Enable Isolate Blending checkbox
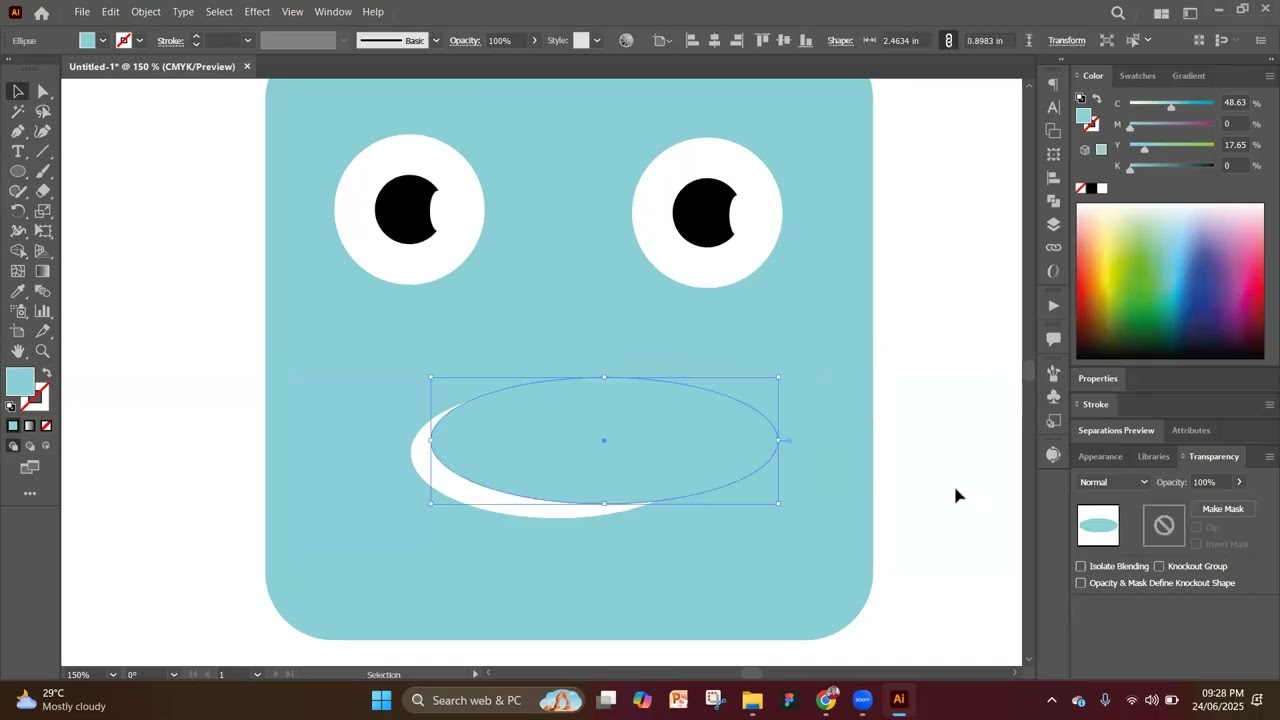Screen dimensions: 1280x720 click(x=1080, y=566)
